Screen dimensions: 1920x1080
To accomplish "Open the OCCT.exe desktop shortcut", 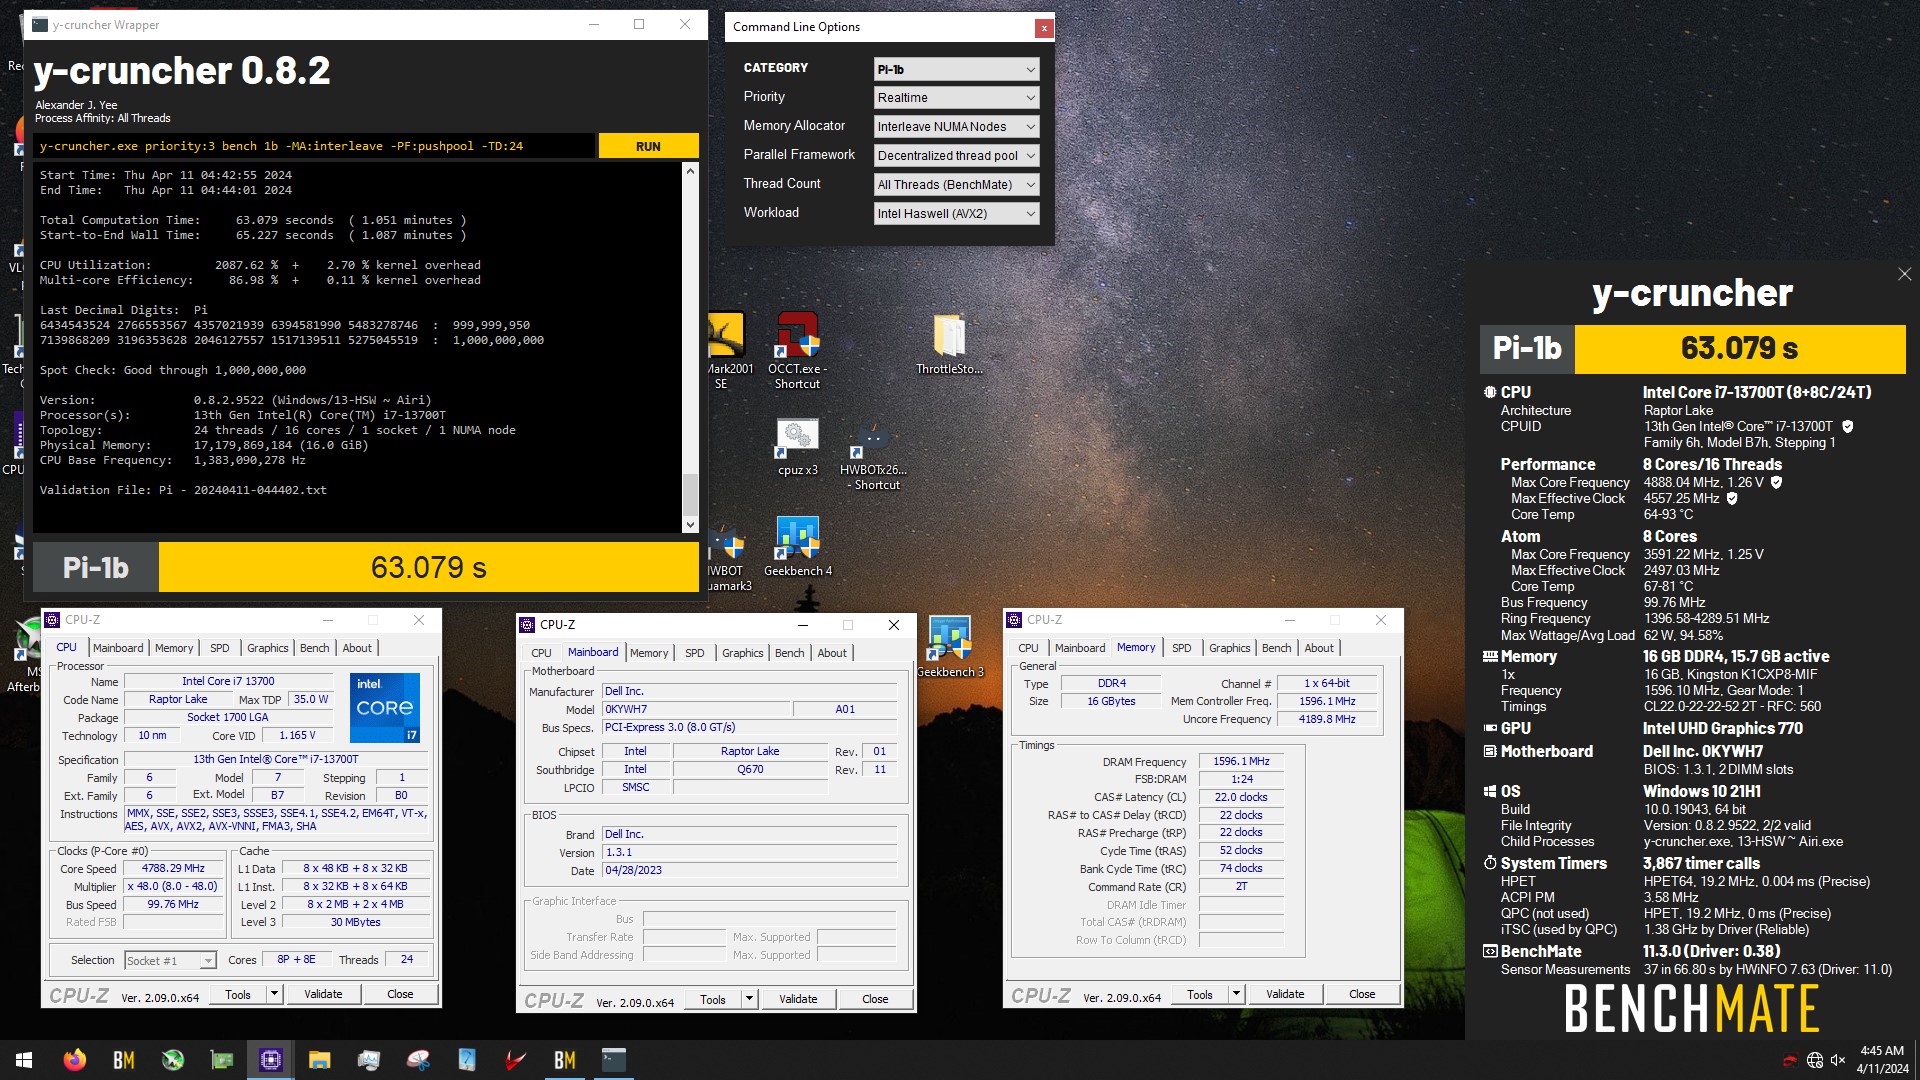I will (797, 350).
